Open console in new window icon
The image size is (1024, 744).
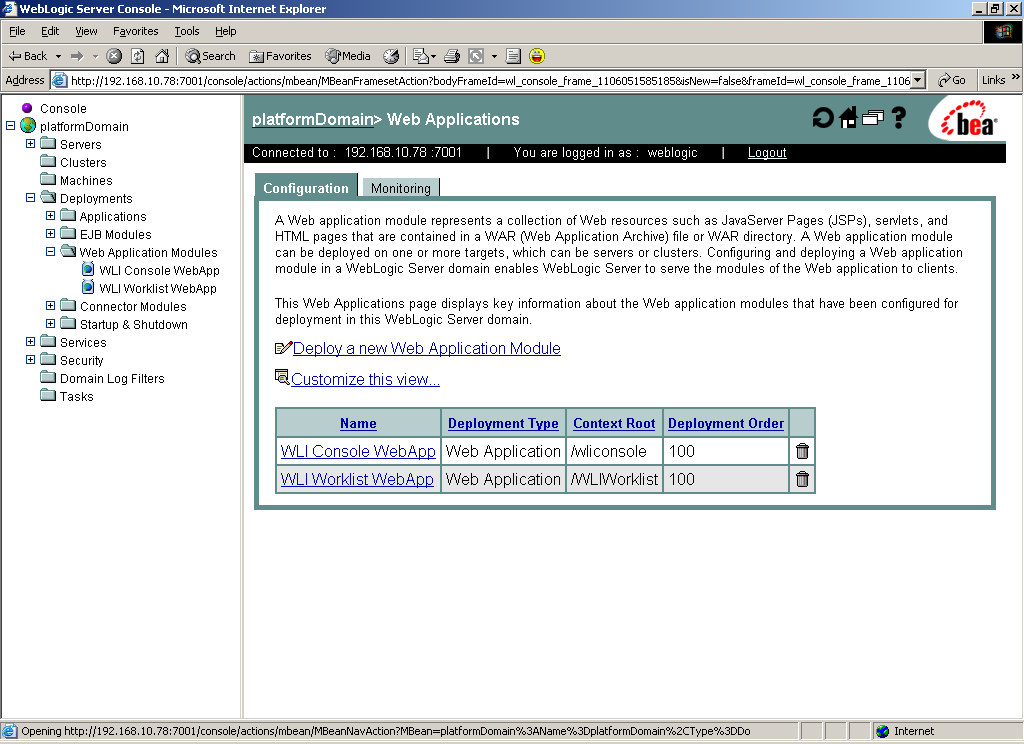[872, 118]
